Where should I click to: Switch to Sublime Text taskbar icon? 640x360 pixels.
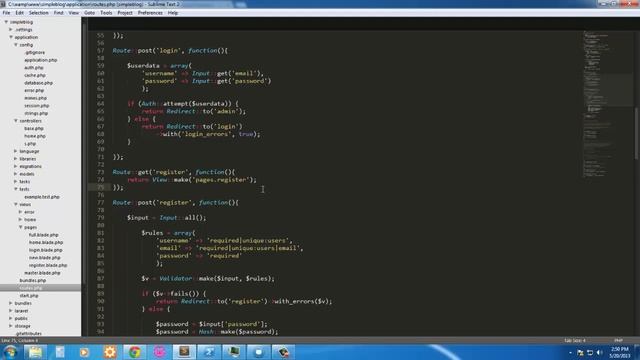pos(184,352)
